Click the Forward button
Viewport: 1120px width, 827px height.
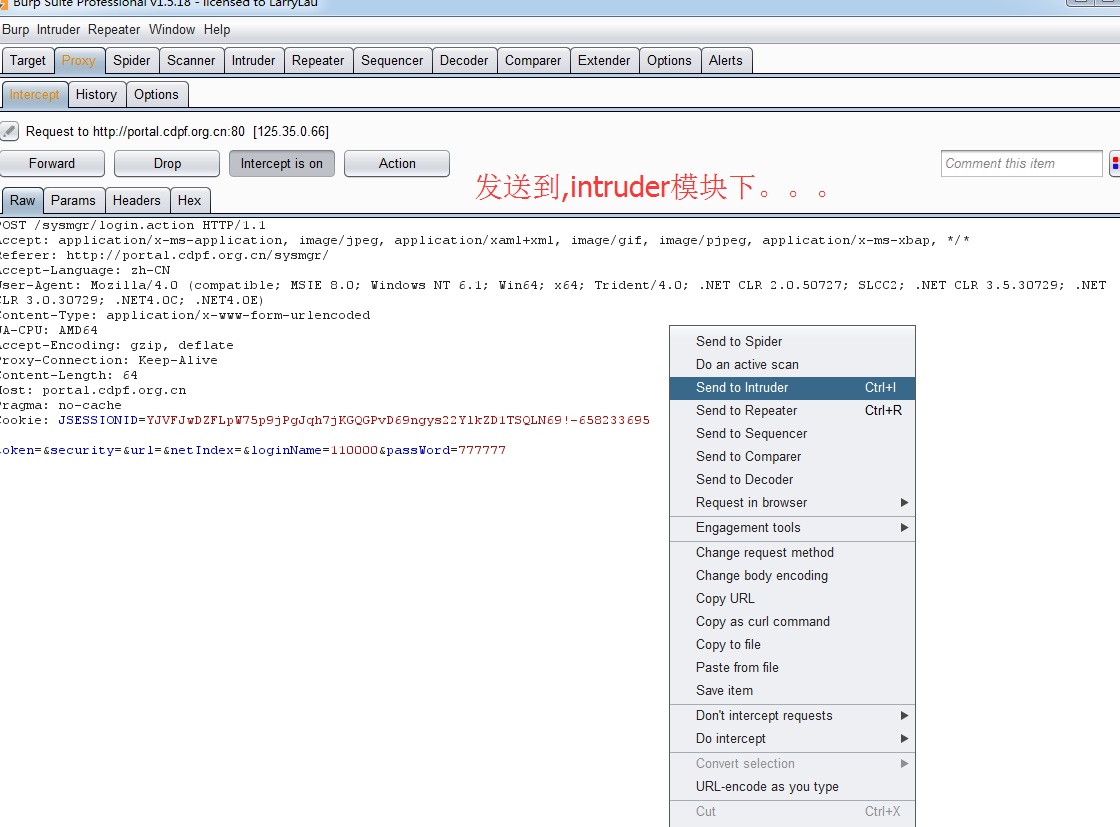pos(51,164)
